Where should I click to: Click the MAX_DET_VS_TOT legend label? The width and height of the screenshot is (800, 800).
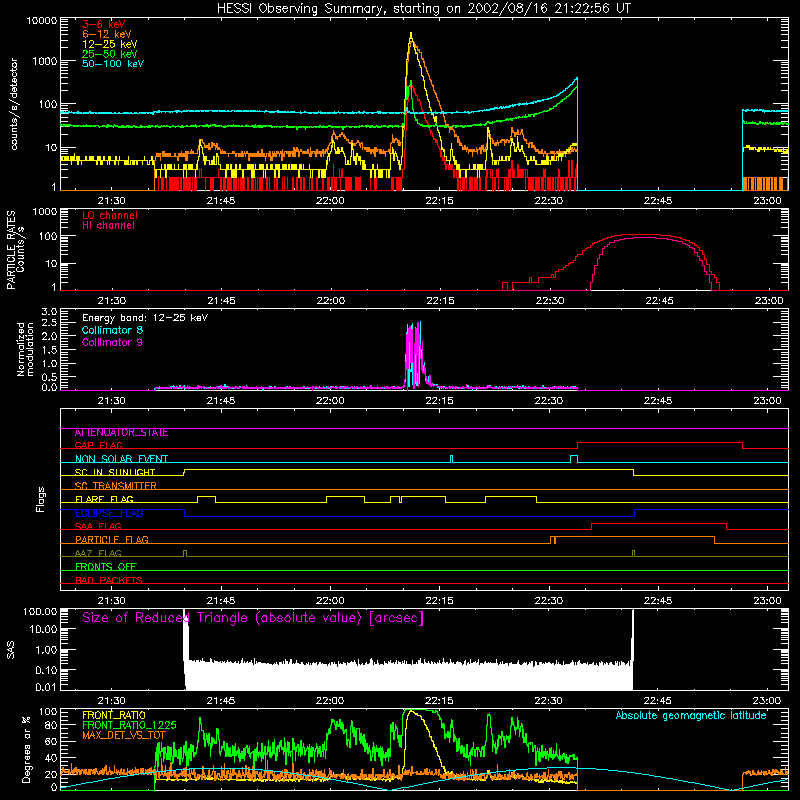coord(123,735)
